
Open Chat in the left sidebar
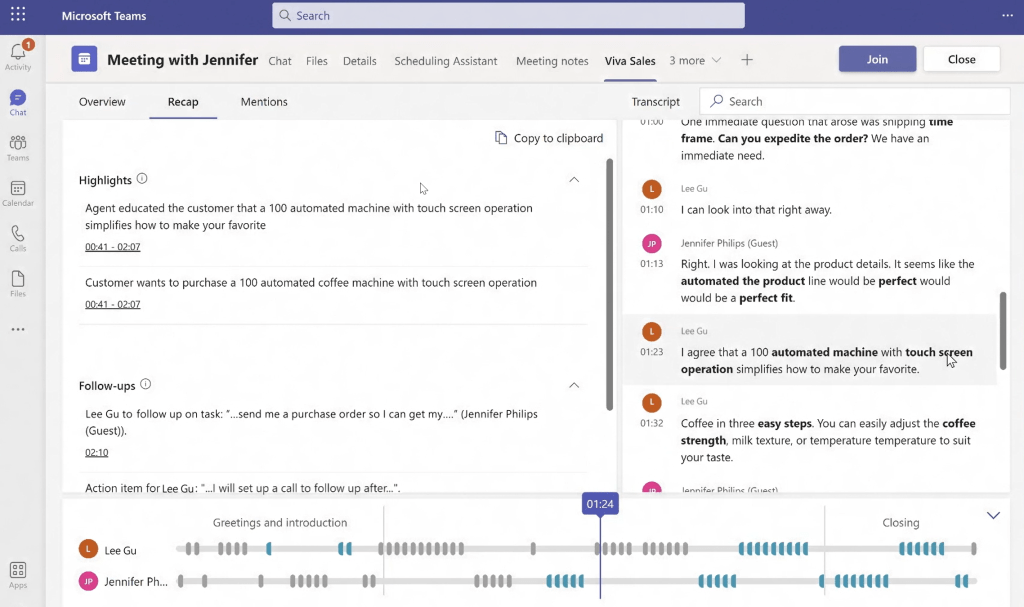click(18, 103)
